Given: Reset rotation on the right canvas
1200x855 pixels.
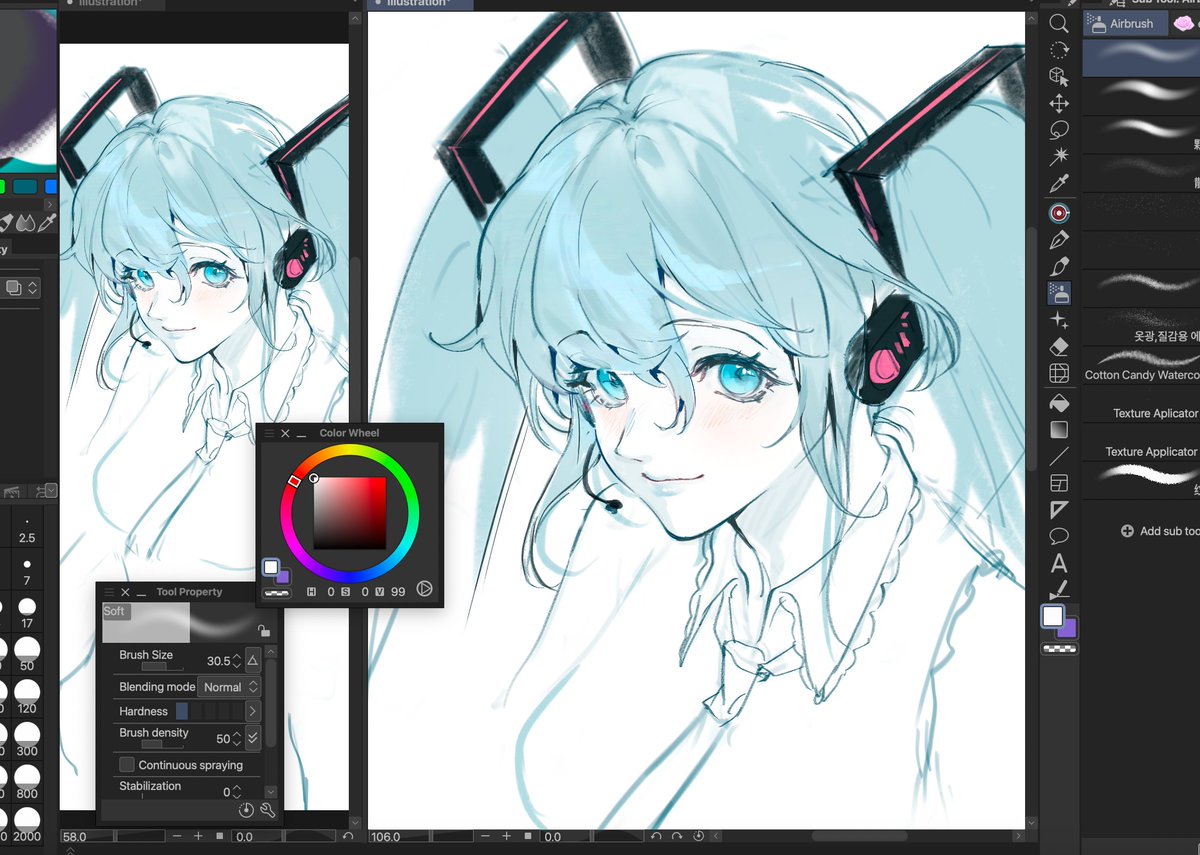Looking at the screenshot, I should coord(699,836).
